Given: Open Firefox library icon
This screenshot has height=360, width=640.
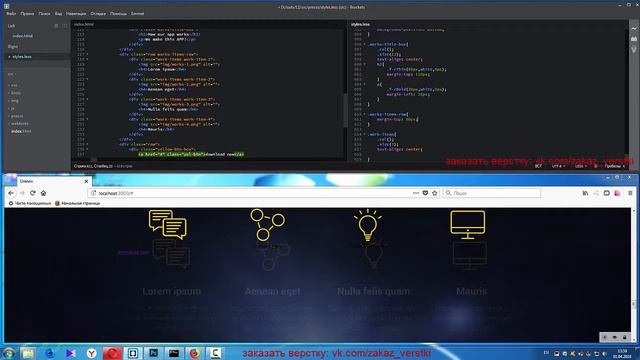Looking at the screenshot, I should point(585,193).
